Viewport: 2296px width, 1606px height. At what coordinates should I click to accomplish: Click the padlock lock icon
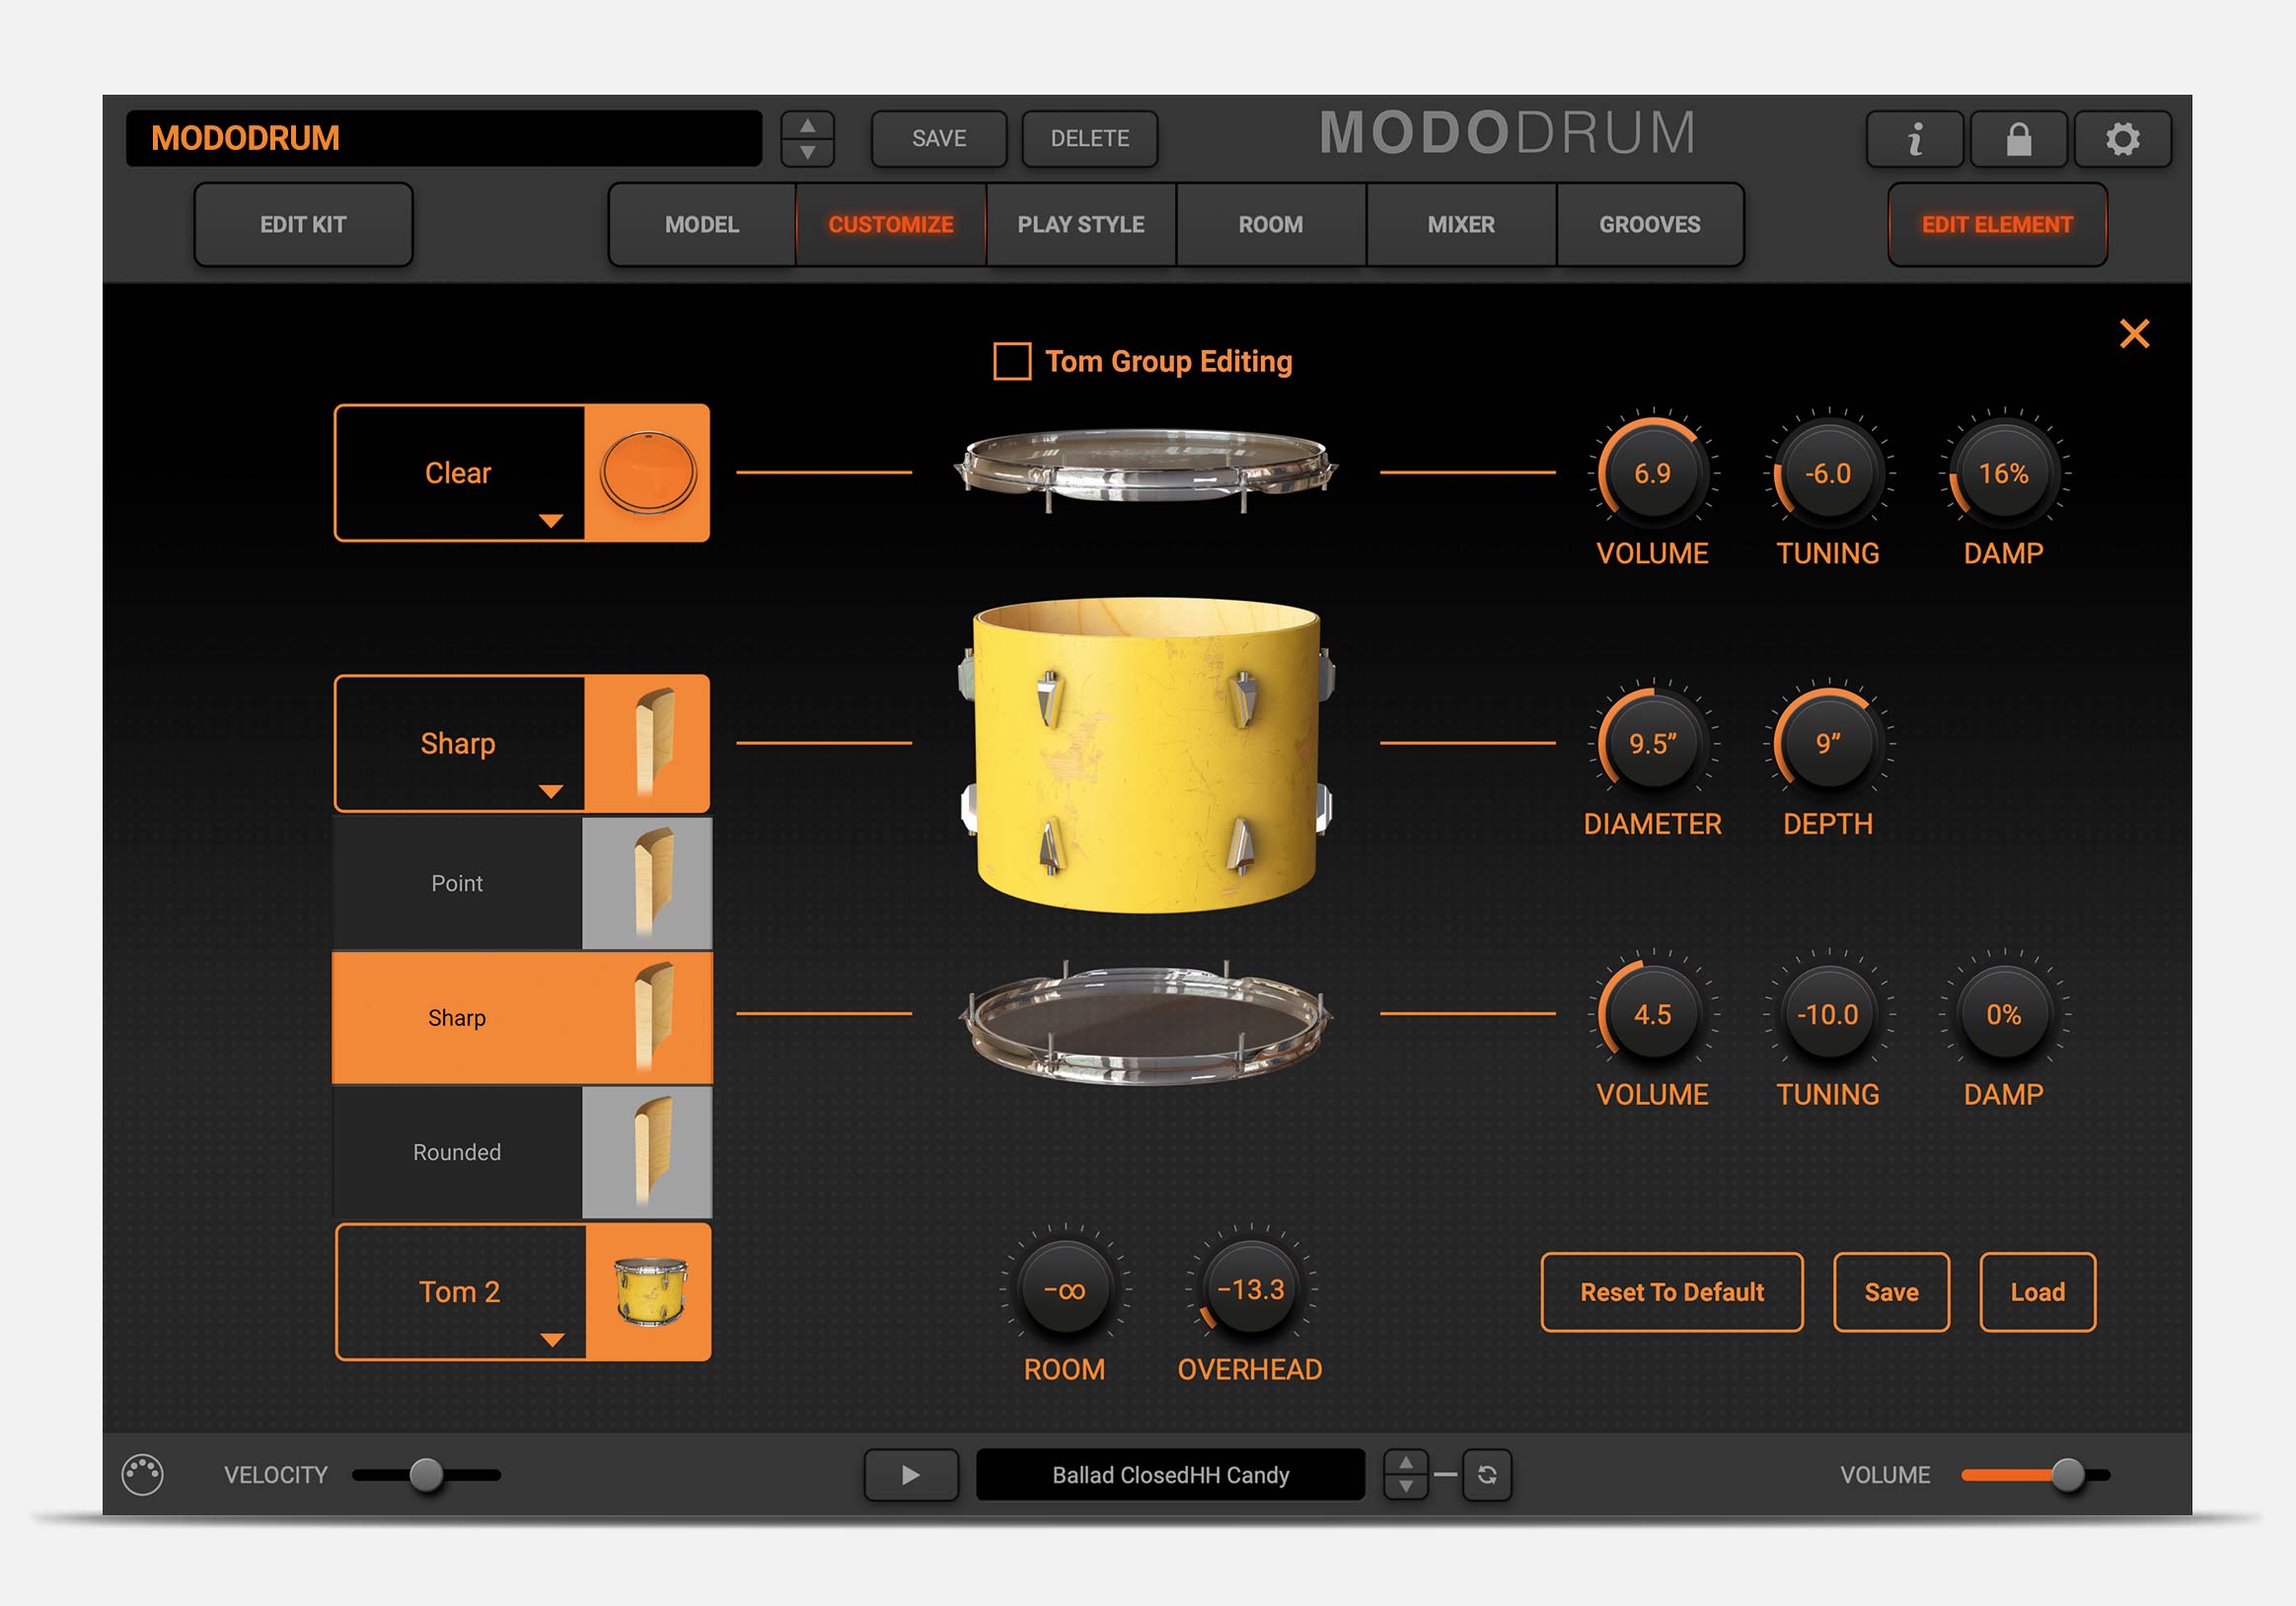(2018, 139)
